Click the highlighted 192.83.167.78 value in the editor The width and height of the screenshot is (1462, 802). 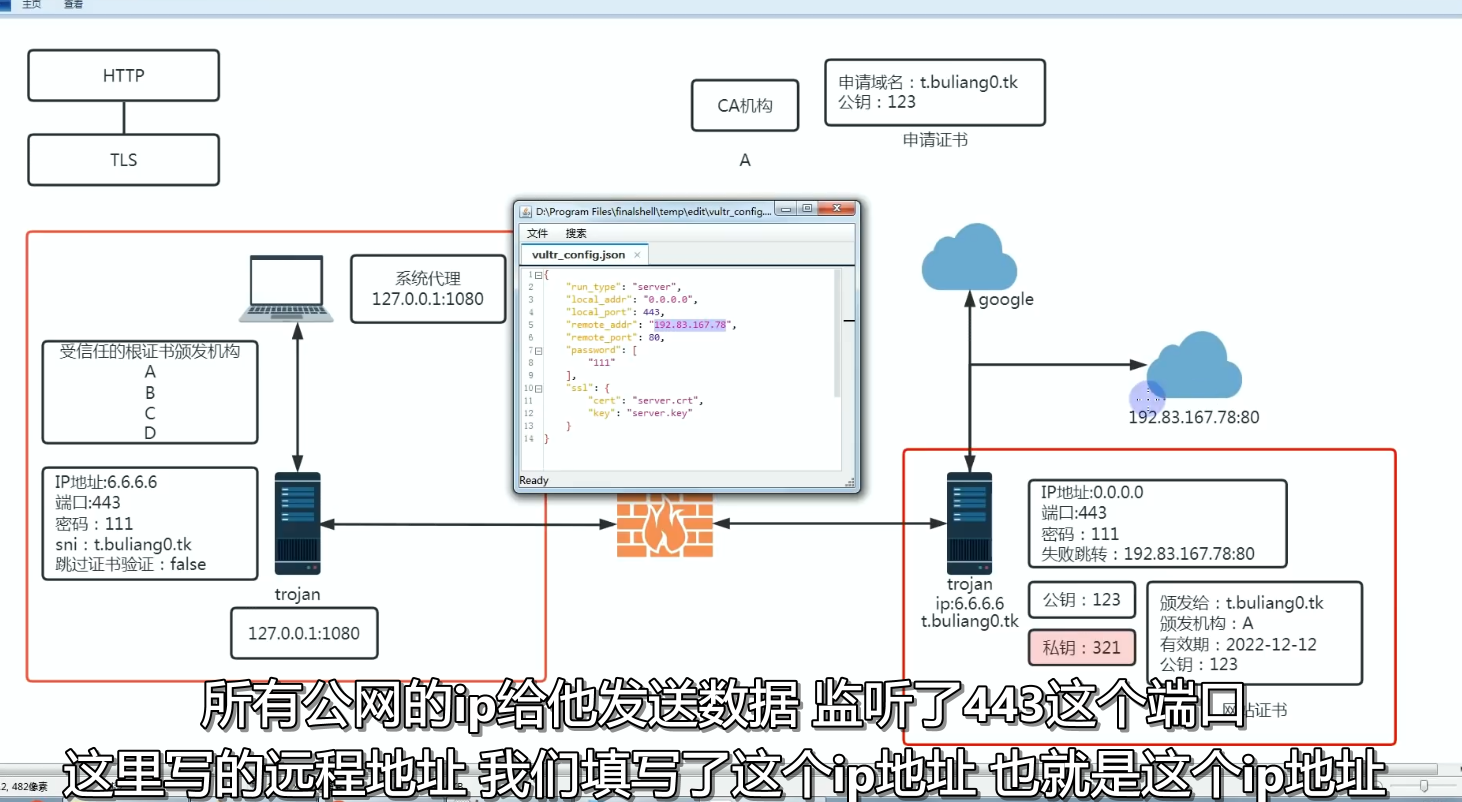pos(690,325)
